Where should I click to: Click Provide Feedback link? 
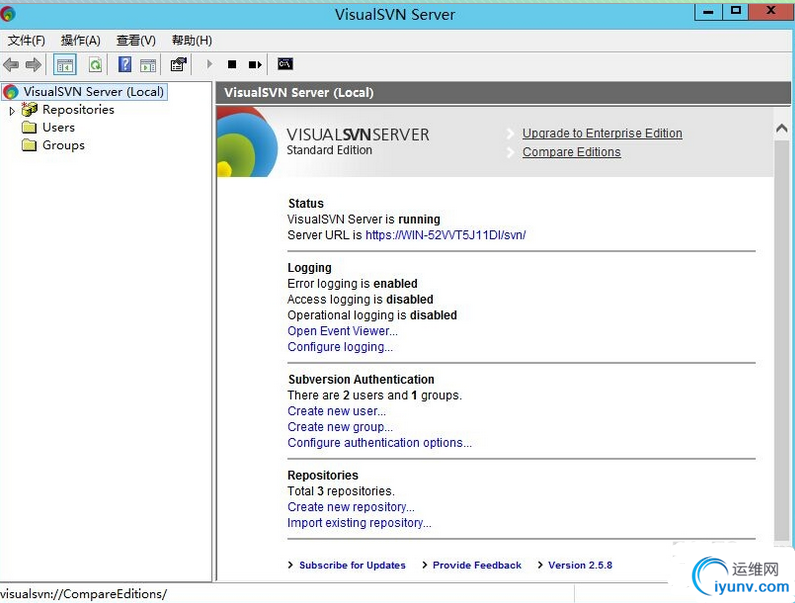point(477,565)
